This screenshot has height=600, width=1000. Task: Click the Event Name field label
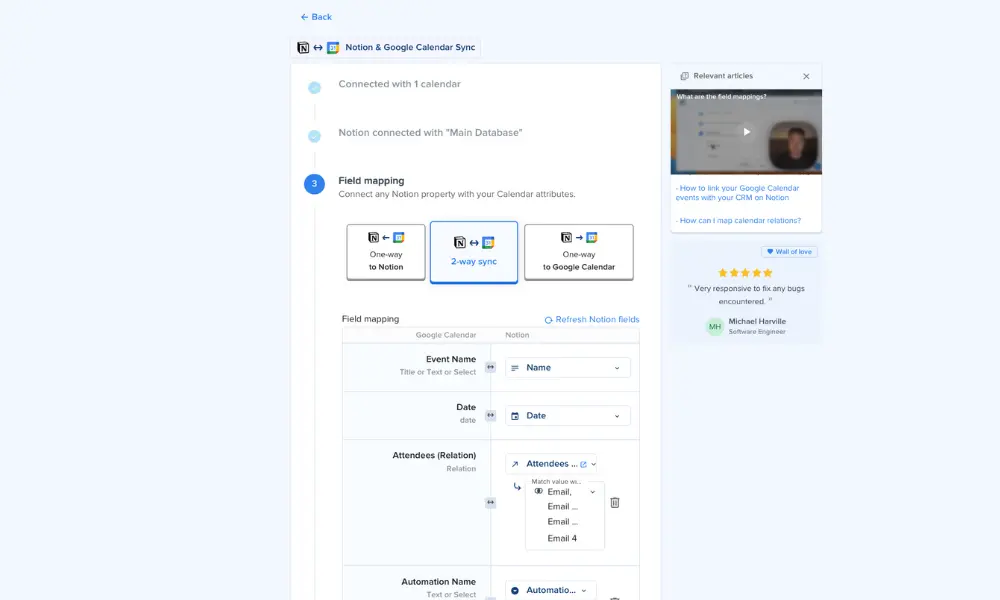point(451,359)
